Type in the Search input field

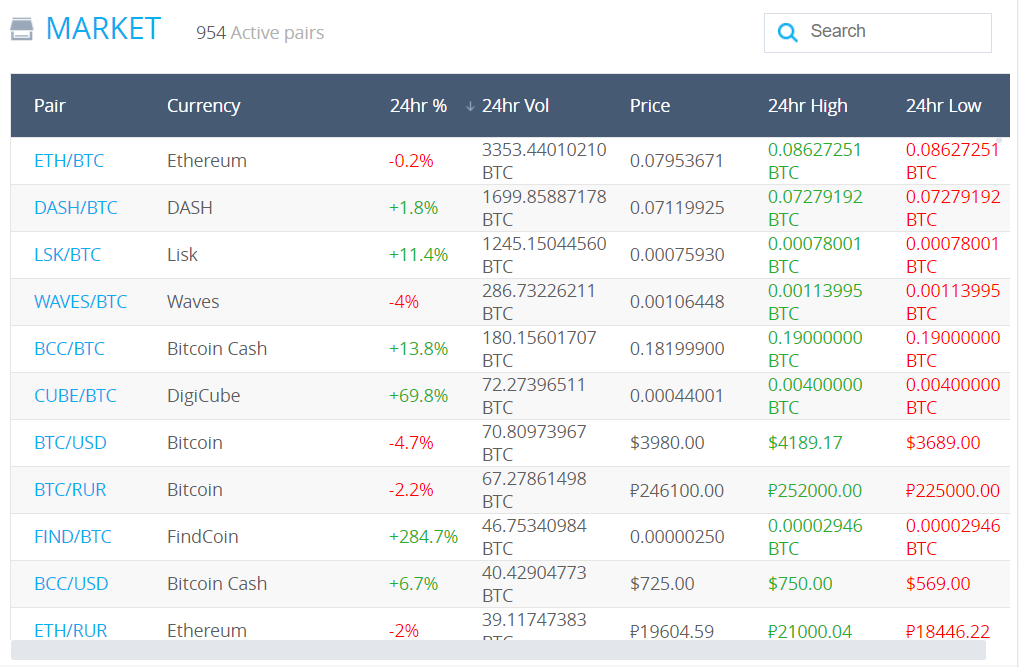[895, 32]
